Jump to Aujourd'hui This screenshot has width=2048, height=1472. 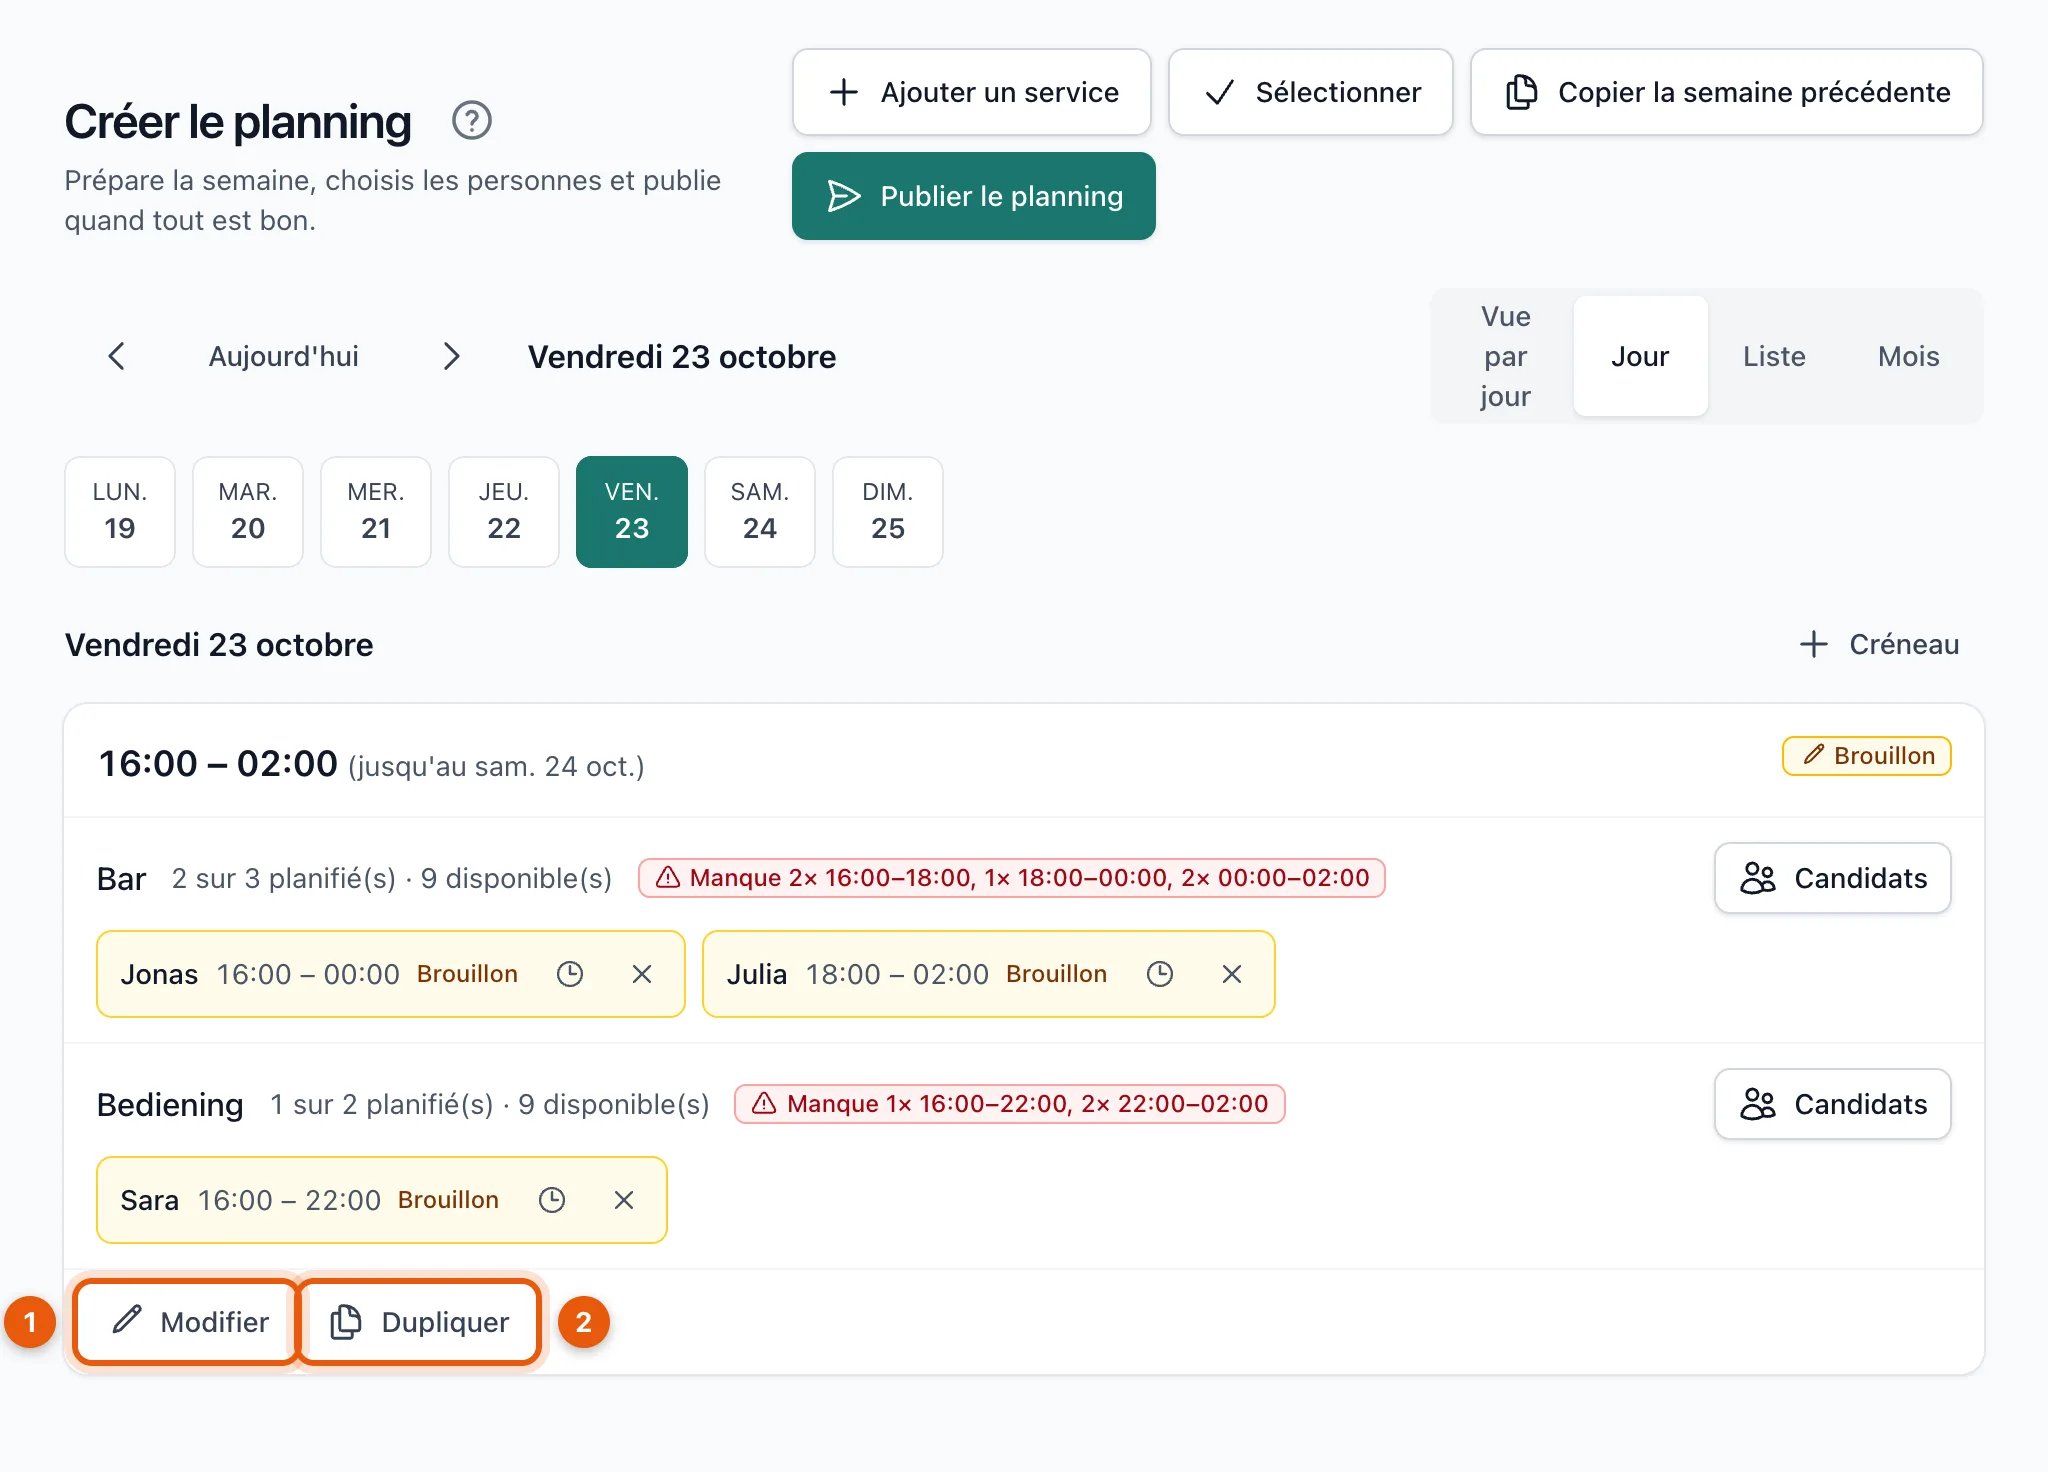(x=284, y=356)
